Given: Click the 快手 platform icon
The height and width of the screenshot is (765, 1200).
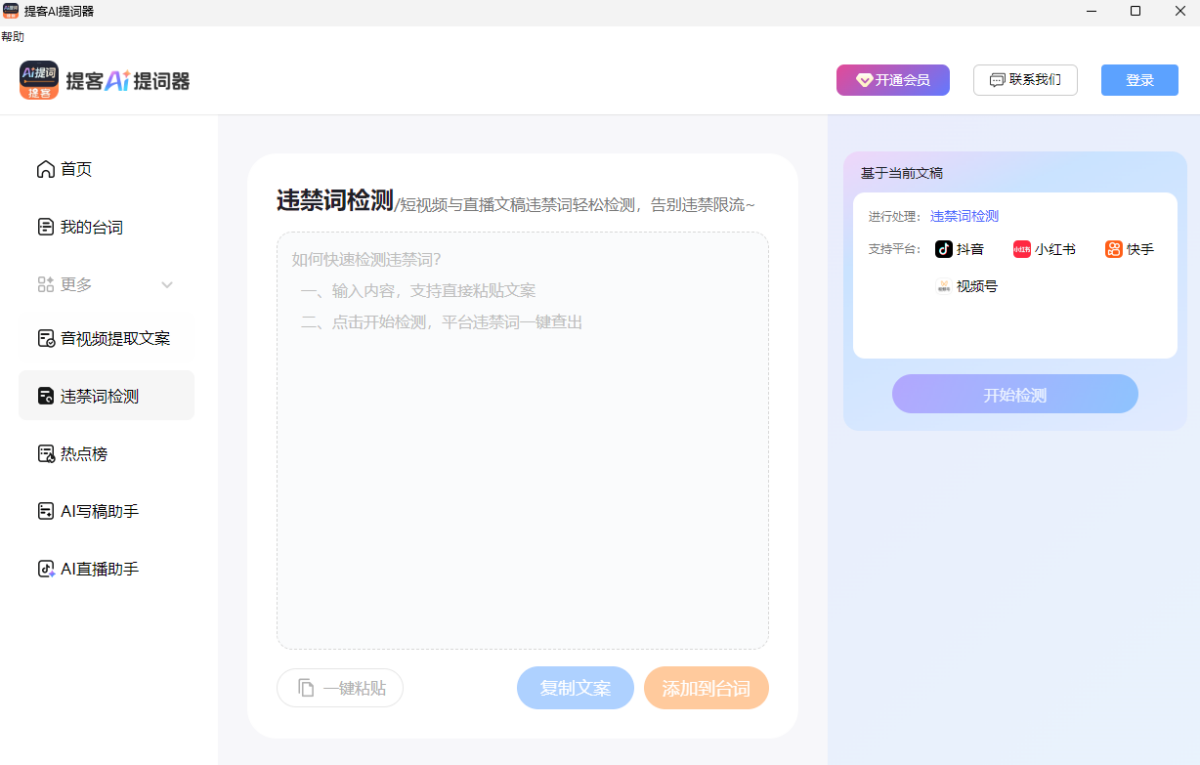Looking at the screenshot, I should tap(1113, 249).
